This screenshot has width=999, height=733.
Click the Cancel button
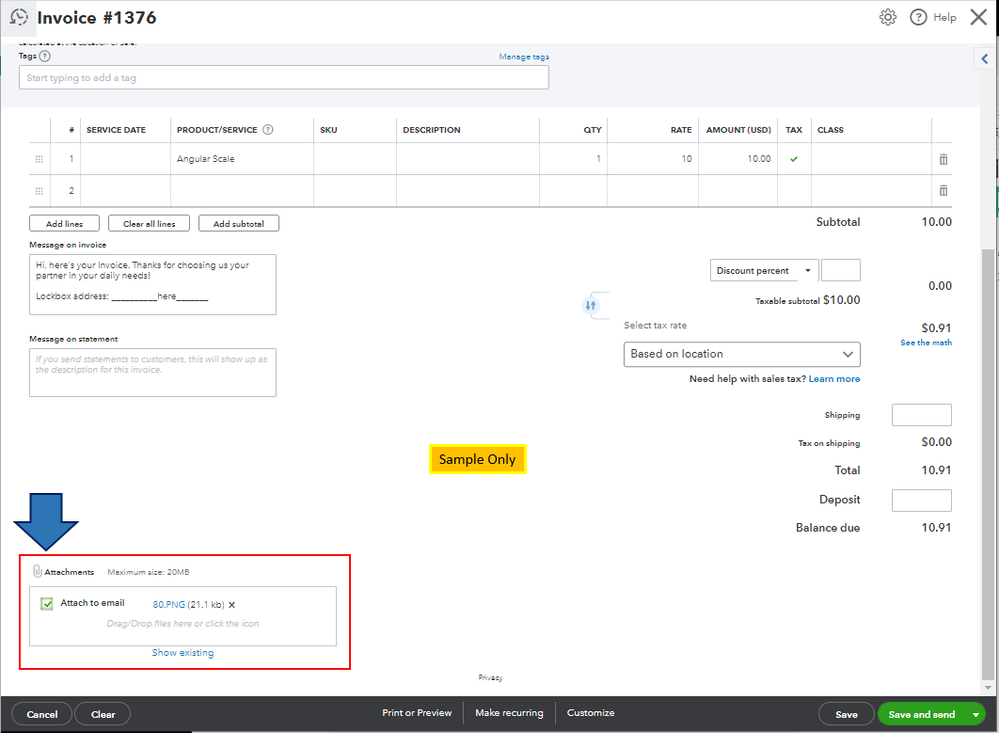coord(42,715)
